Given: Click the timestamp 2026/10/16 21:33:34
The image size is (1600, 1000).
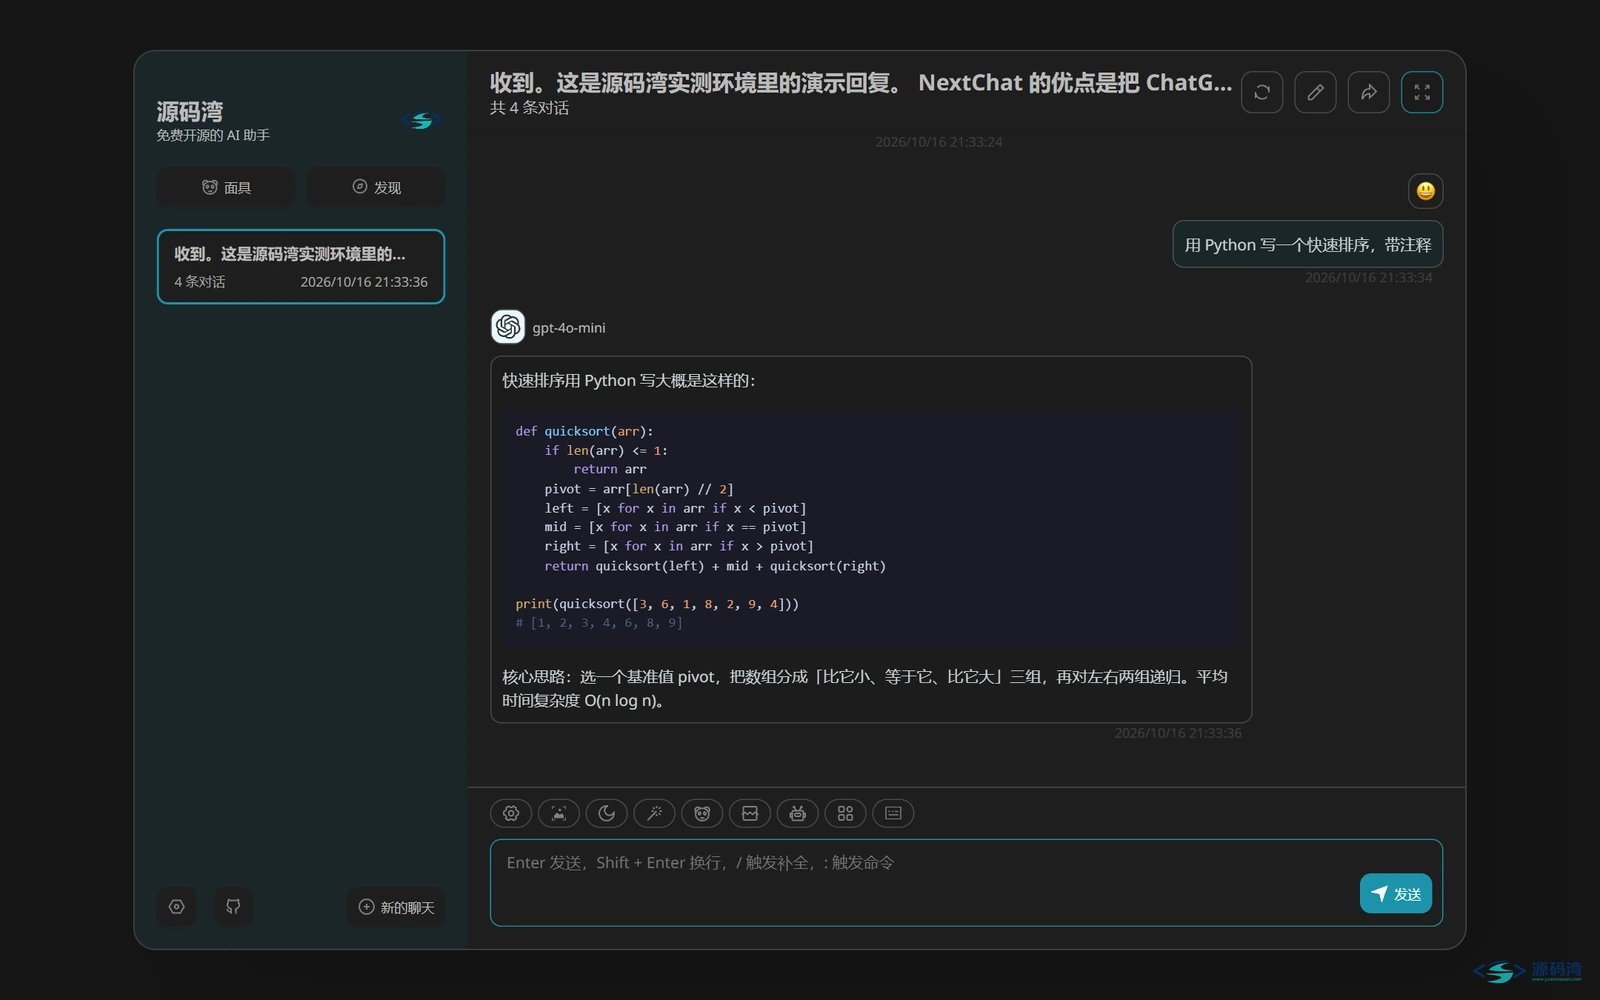Looking at the screenshot, I should [1368, 278].
